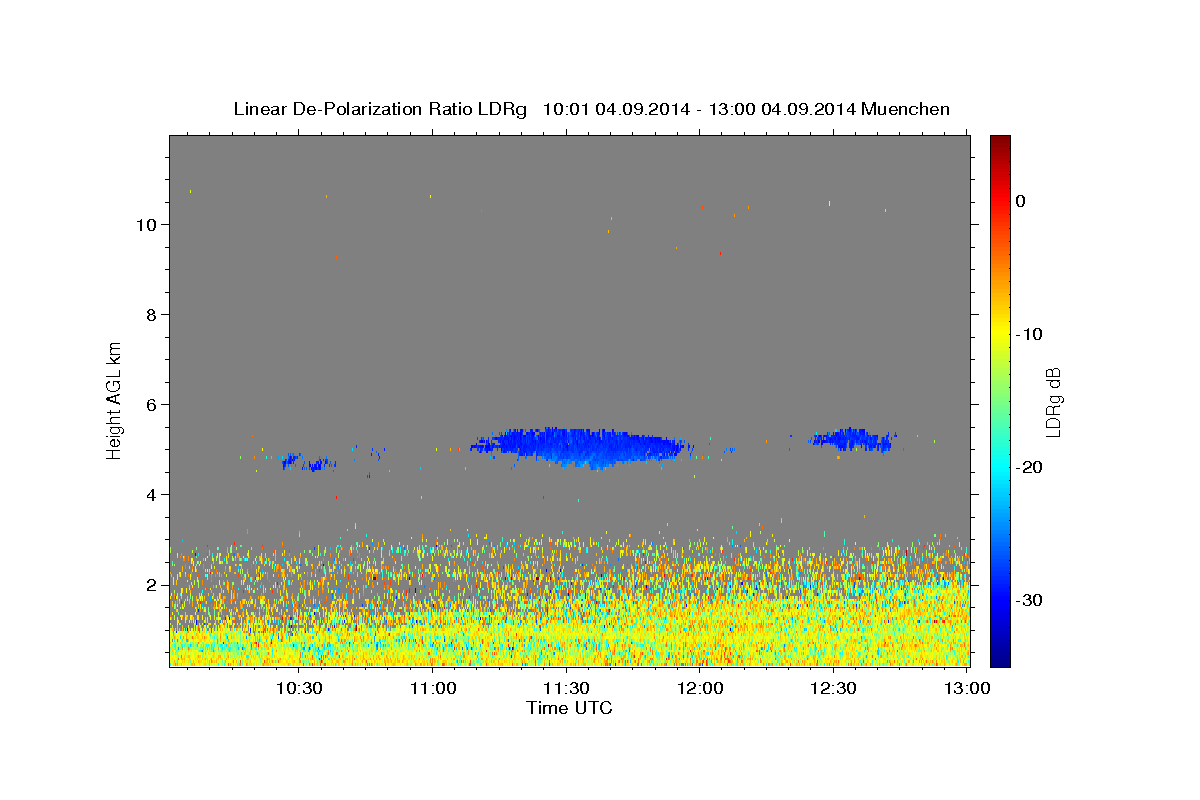Click the colorbar value '-20'
1200x800 pixels.
click(1029, 467)
